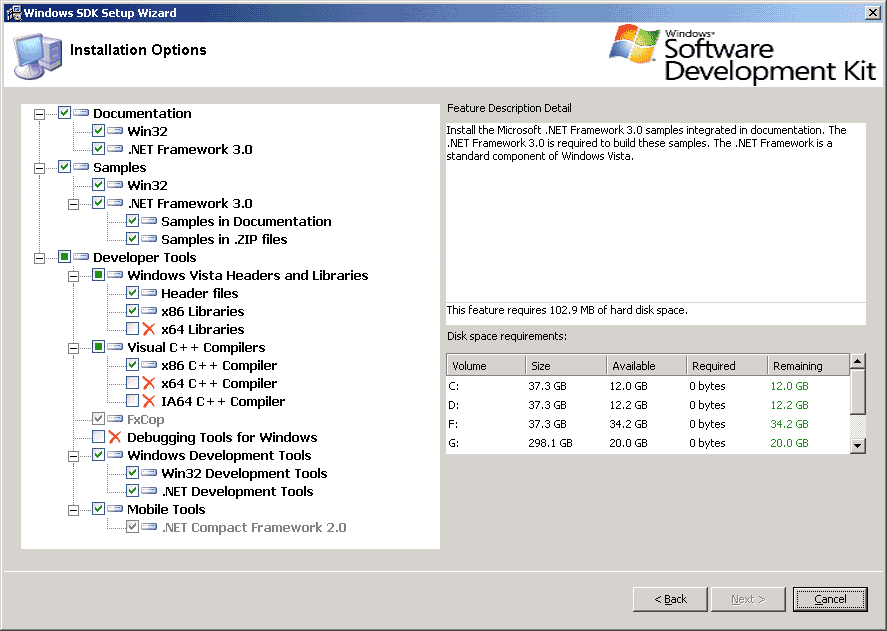
Task: Enable the Debugging Tools for Windows checkbox
Action: [98, 437]
